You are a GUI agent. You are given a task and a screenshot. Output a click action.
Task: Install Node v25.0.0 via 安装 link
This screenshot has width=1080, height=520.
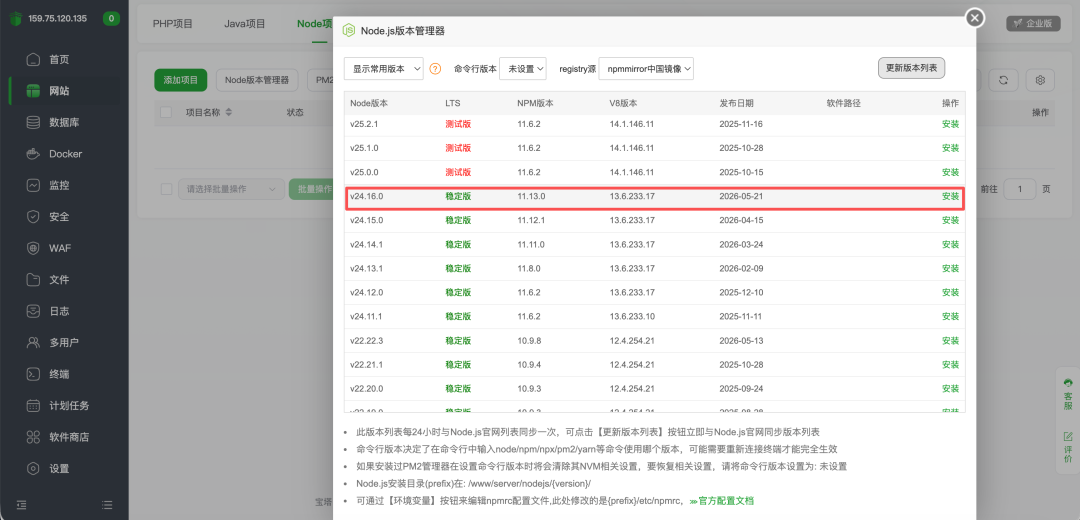pyautogui.click(x=951, y=172)
